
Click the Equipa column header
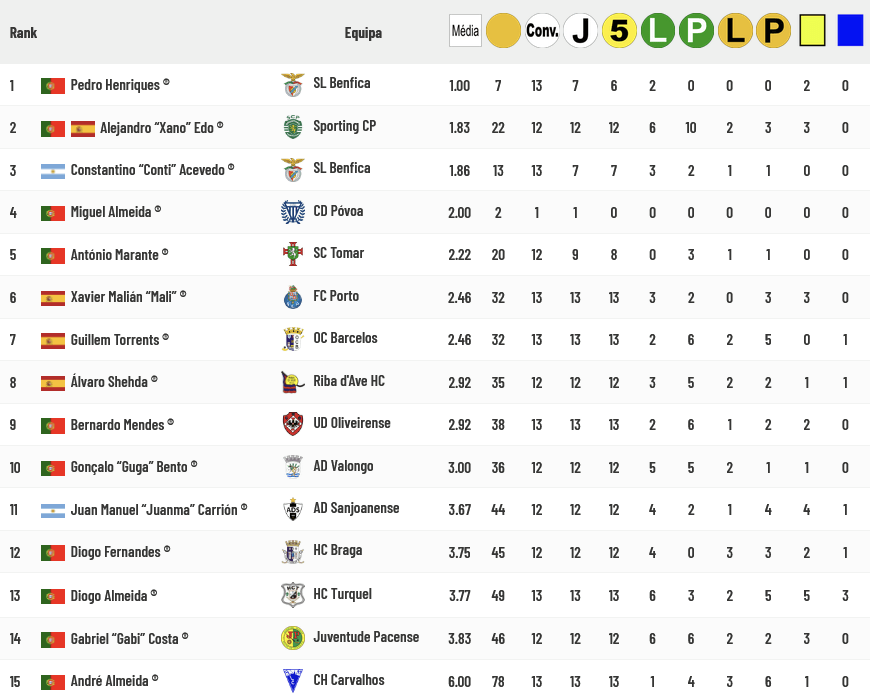363,33
